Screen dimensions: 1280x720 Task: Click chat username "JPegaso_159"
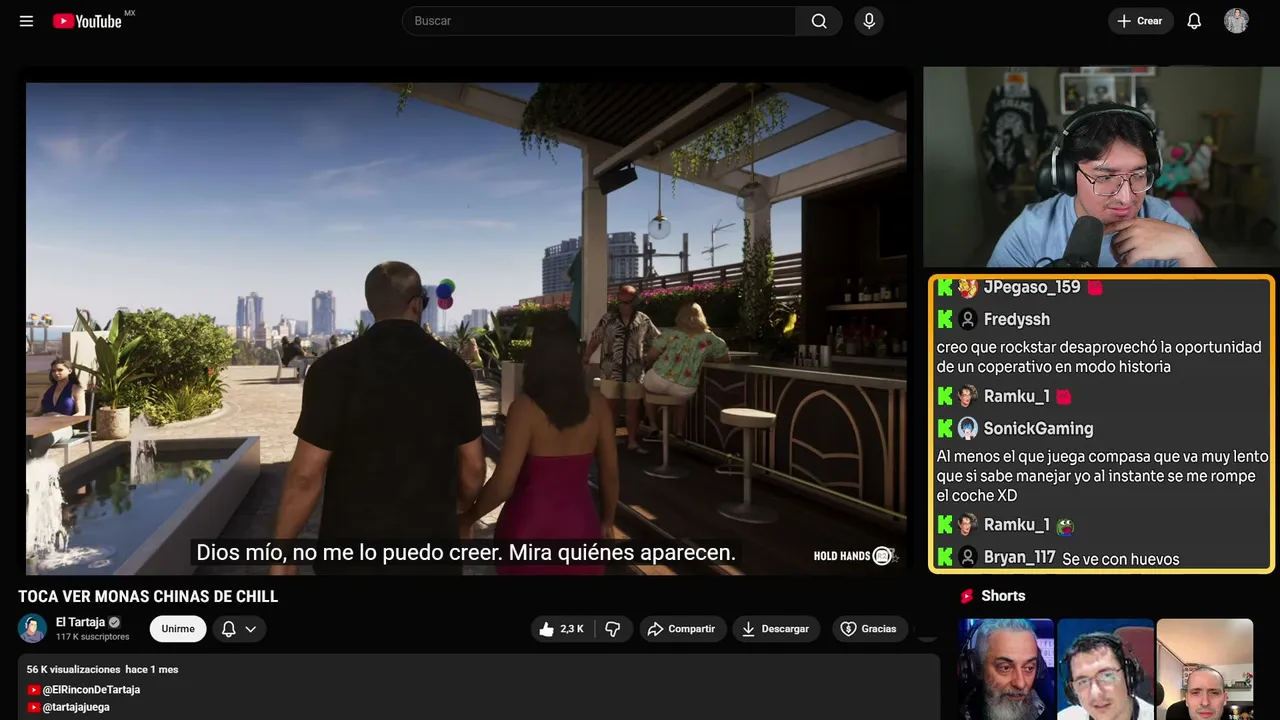[1032, 288]
